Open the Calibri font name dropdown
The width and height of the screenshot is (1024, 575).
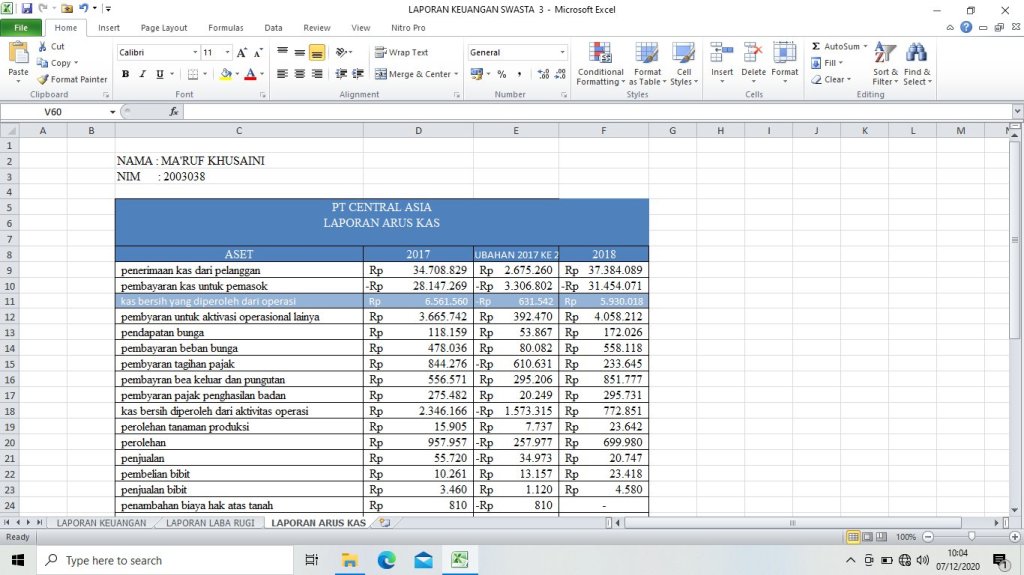click(x=195, y=52)
